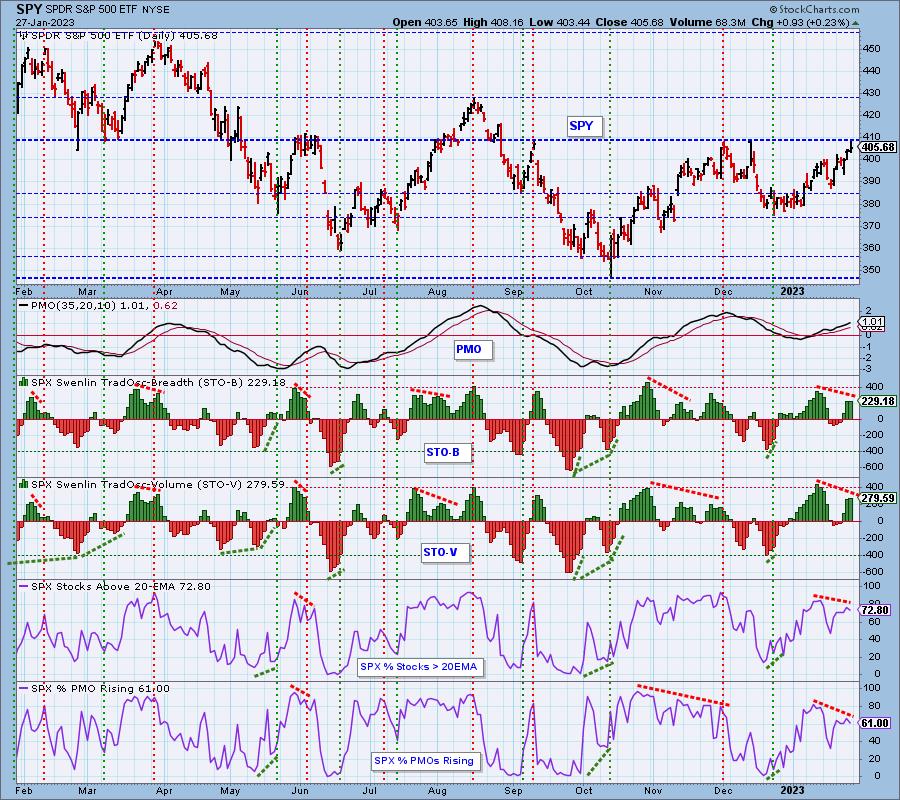Click the 229.18 STO-B value tag
This screenshot has width=900, height=800.
(879, 401)
